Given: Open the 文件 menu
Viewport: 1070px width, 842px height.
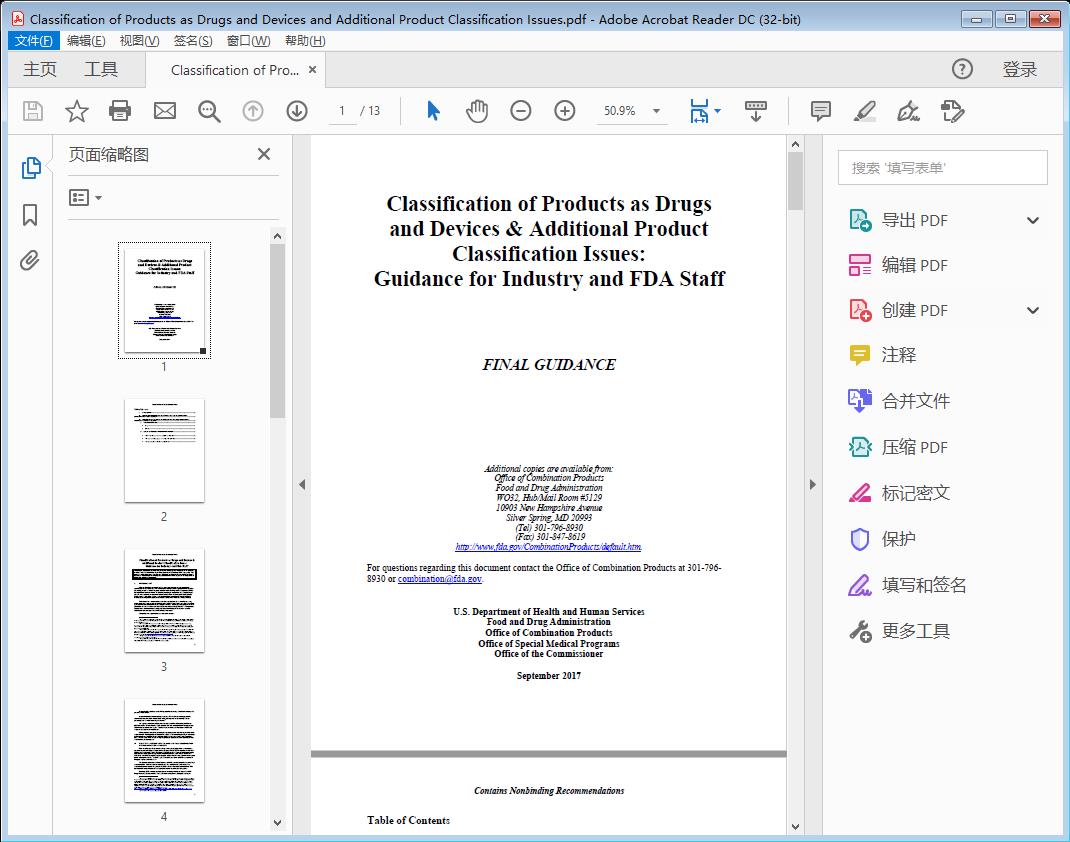Looking at the screenshot, I should tap(33, 40).
